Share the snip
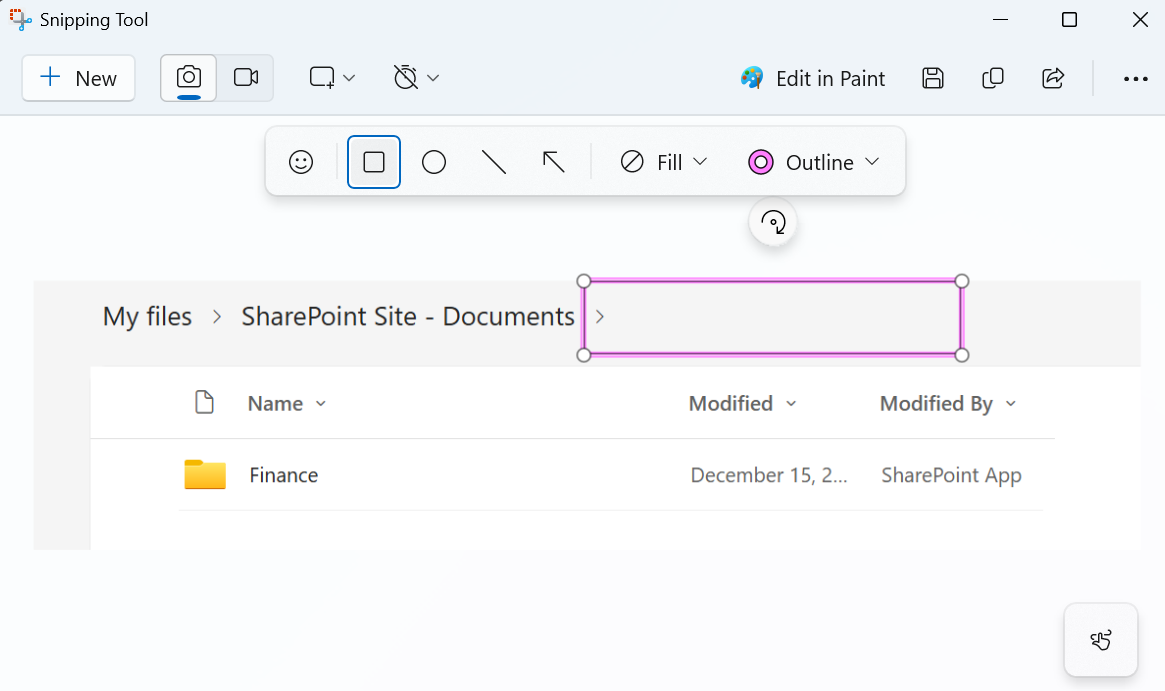Screen dimensions: 1165x691 click(1053, 78)
